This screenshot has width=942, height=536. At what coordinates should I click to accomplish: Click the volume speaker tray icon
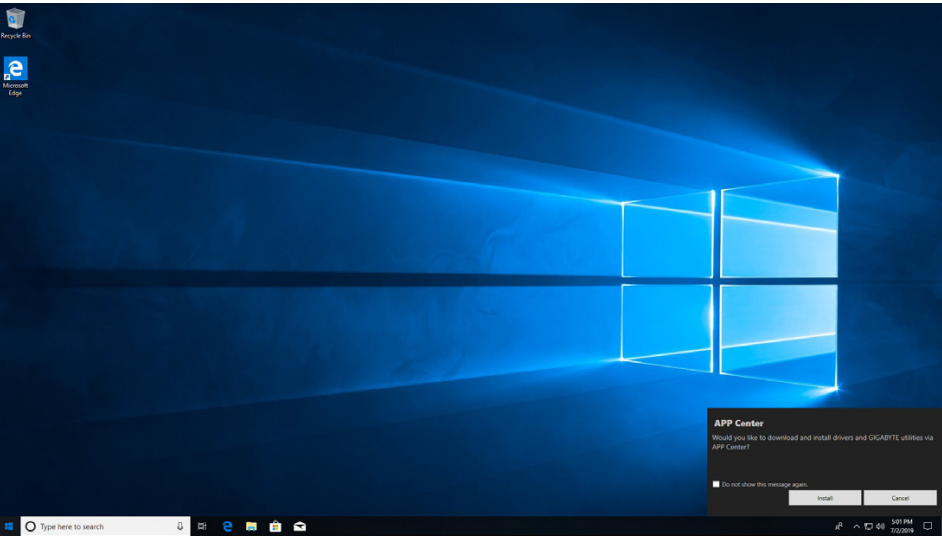[880, 526]
